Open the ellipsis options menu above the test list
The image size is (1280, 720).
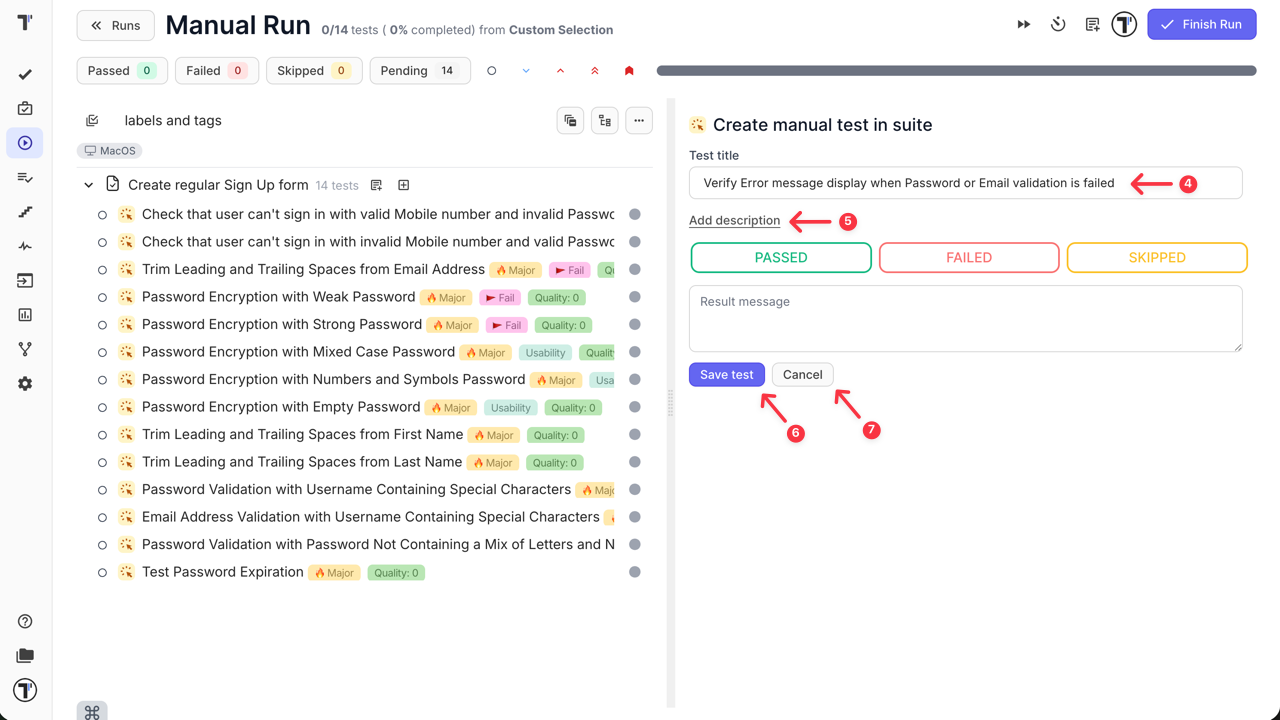coord(639,120)
